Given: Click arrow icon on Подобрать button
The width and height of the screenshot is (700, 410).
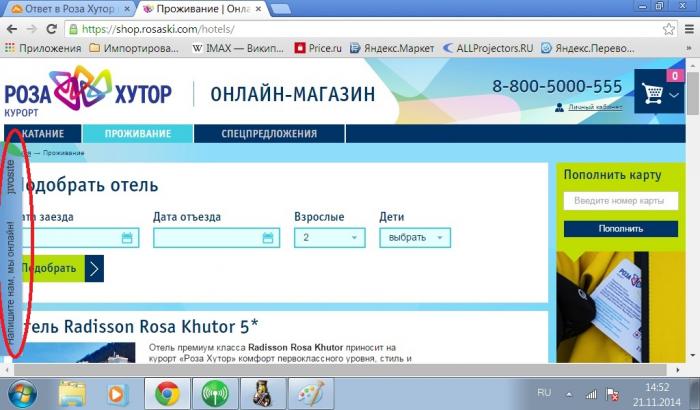Looking at the screenshot, I should [x=94, y=268].
